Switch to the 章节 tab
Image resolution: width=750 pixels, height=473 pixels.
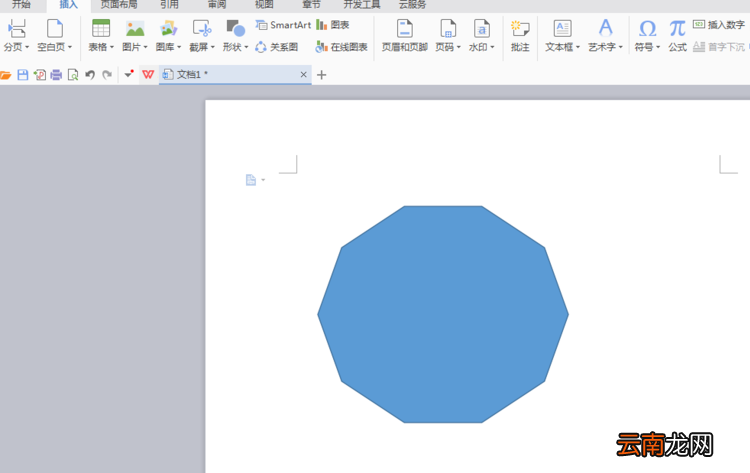coord(311,5)
